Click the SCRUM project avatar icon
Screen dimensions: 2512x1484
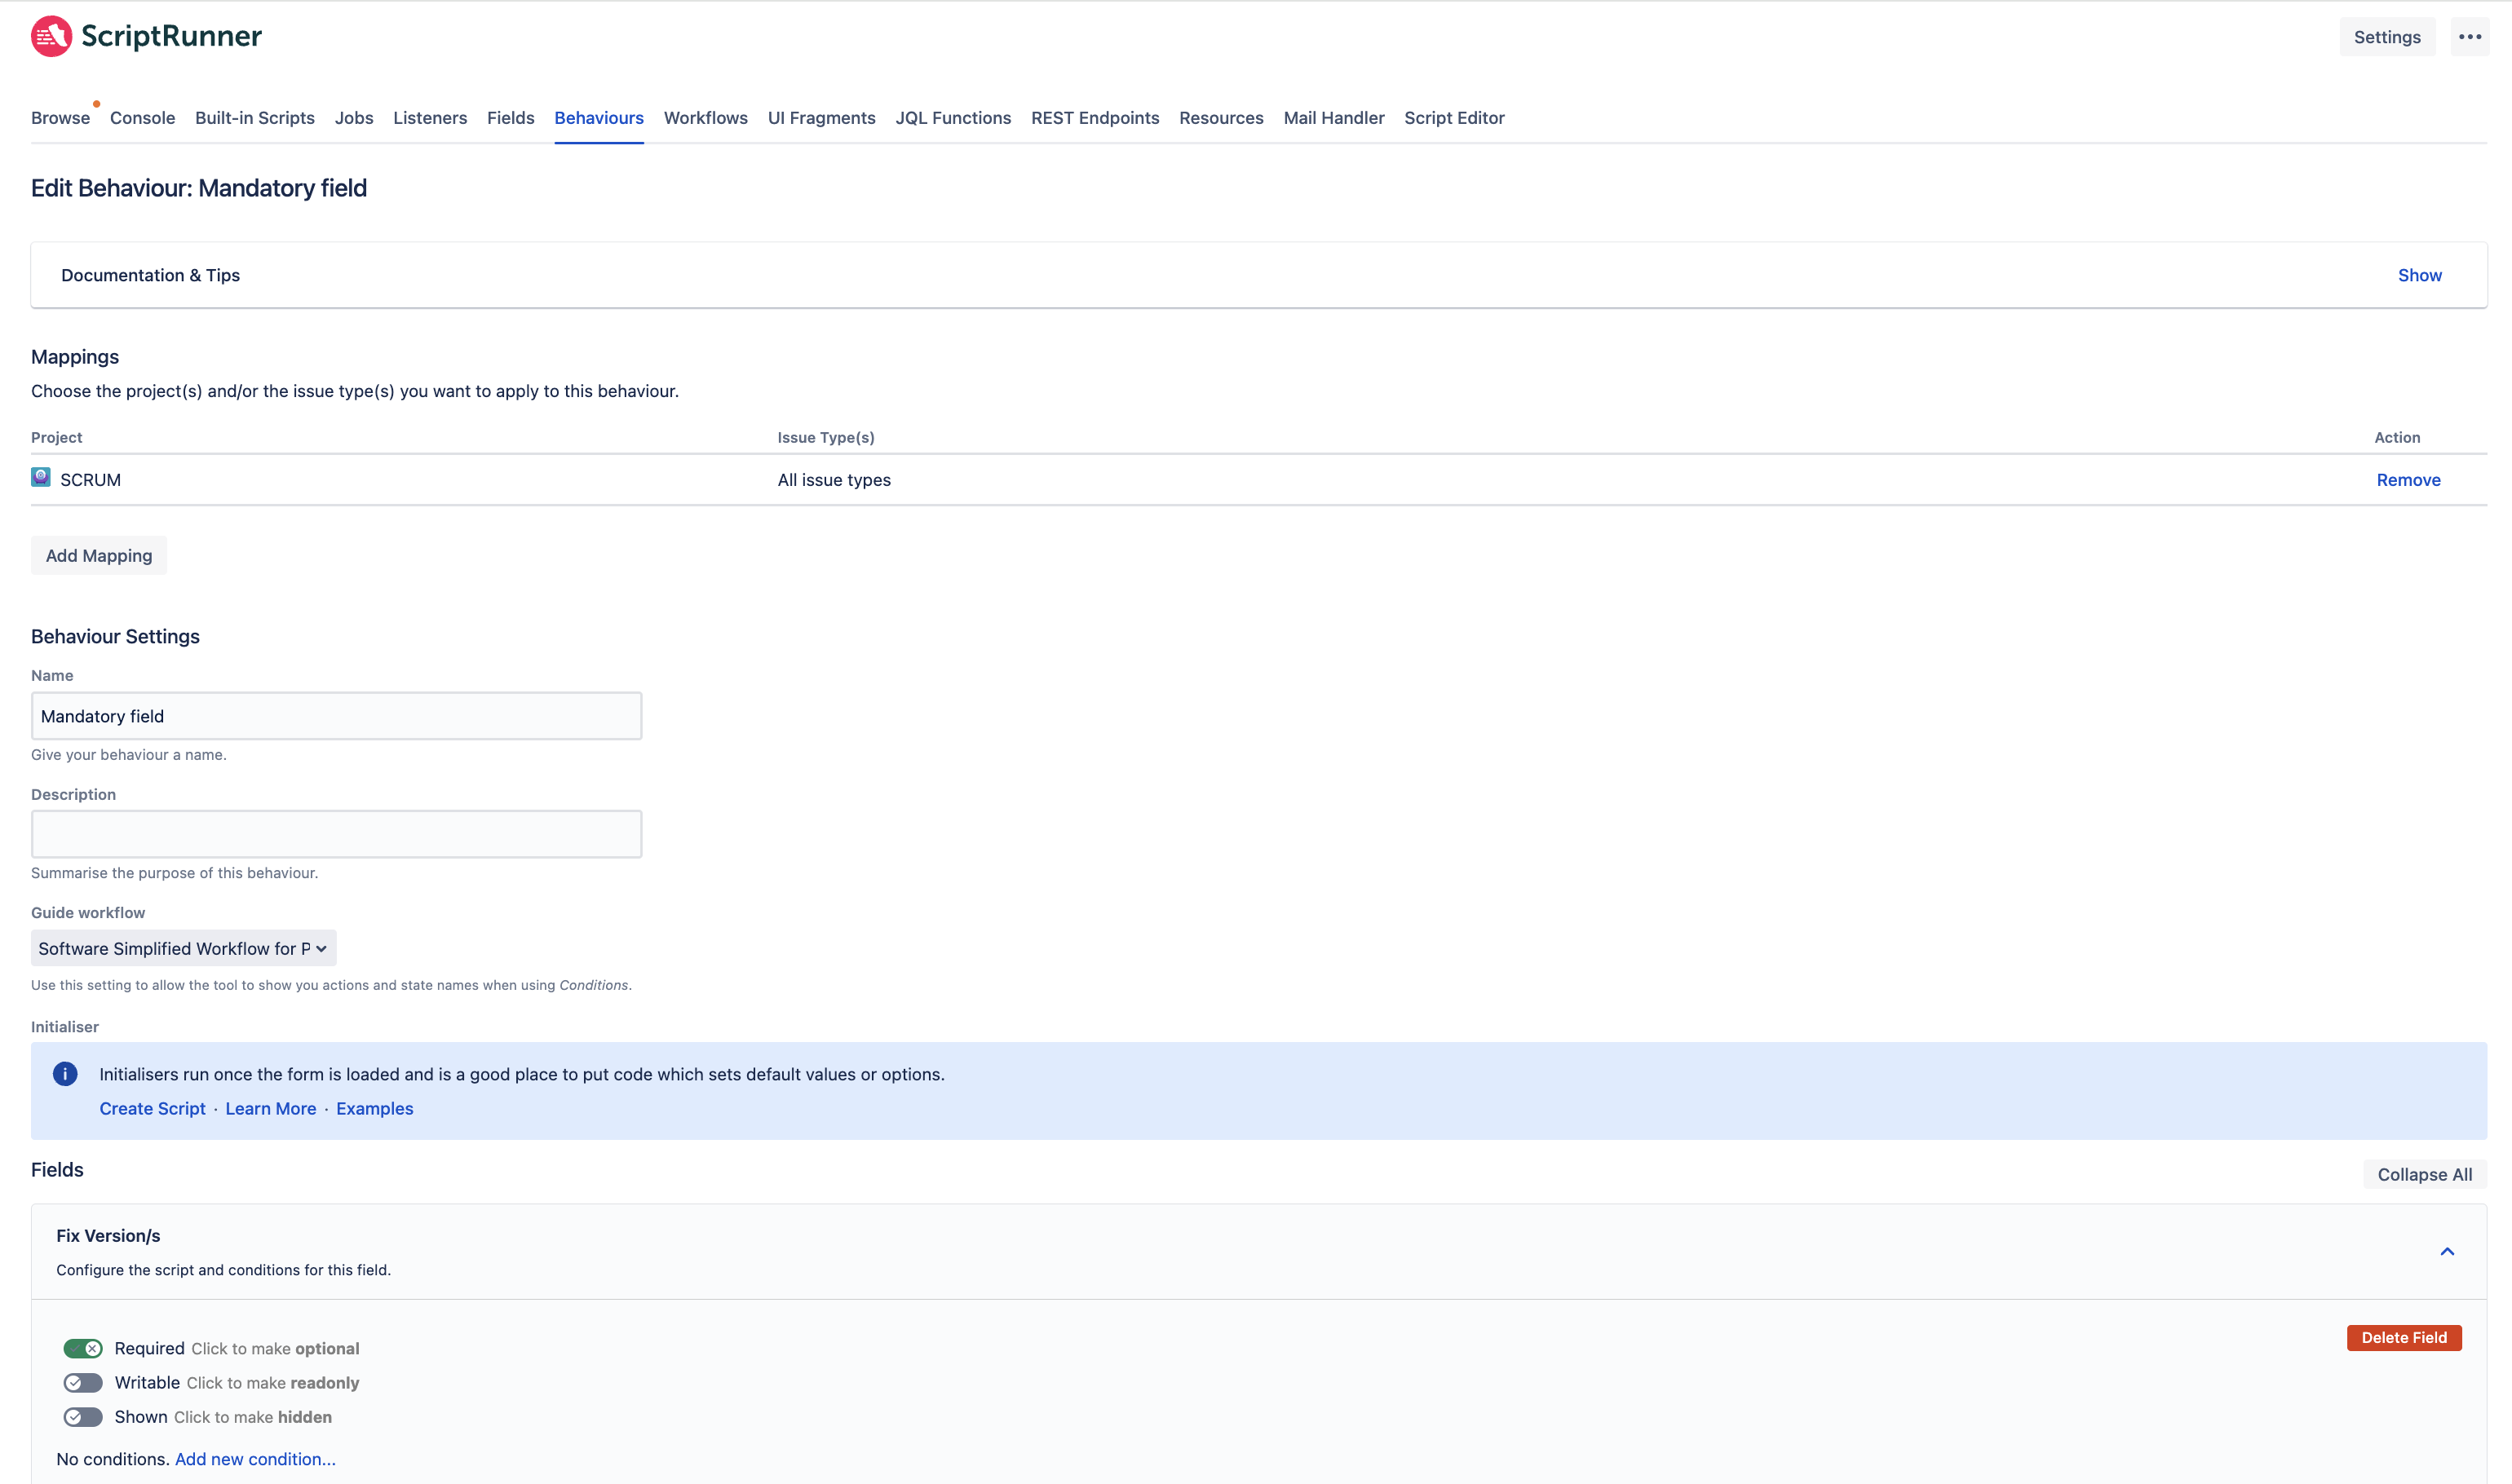click(x=41, y=478)
